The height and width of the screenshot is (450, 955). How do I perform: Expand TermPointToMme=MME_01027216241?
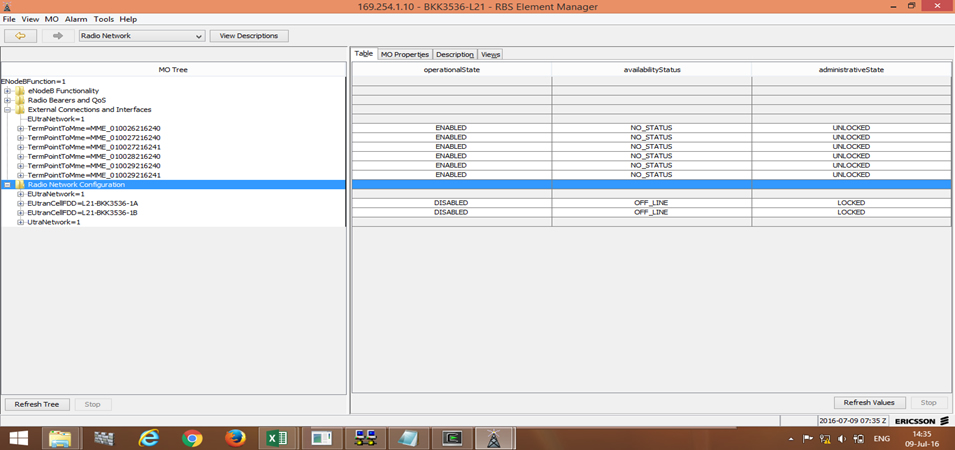20,147
